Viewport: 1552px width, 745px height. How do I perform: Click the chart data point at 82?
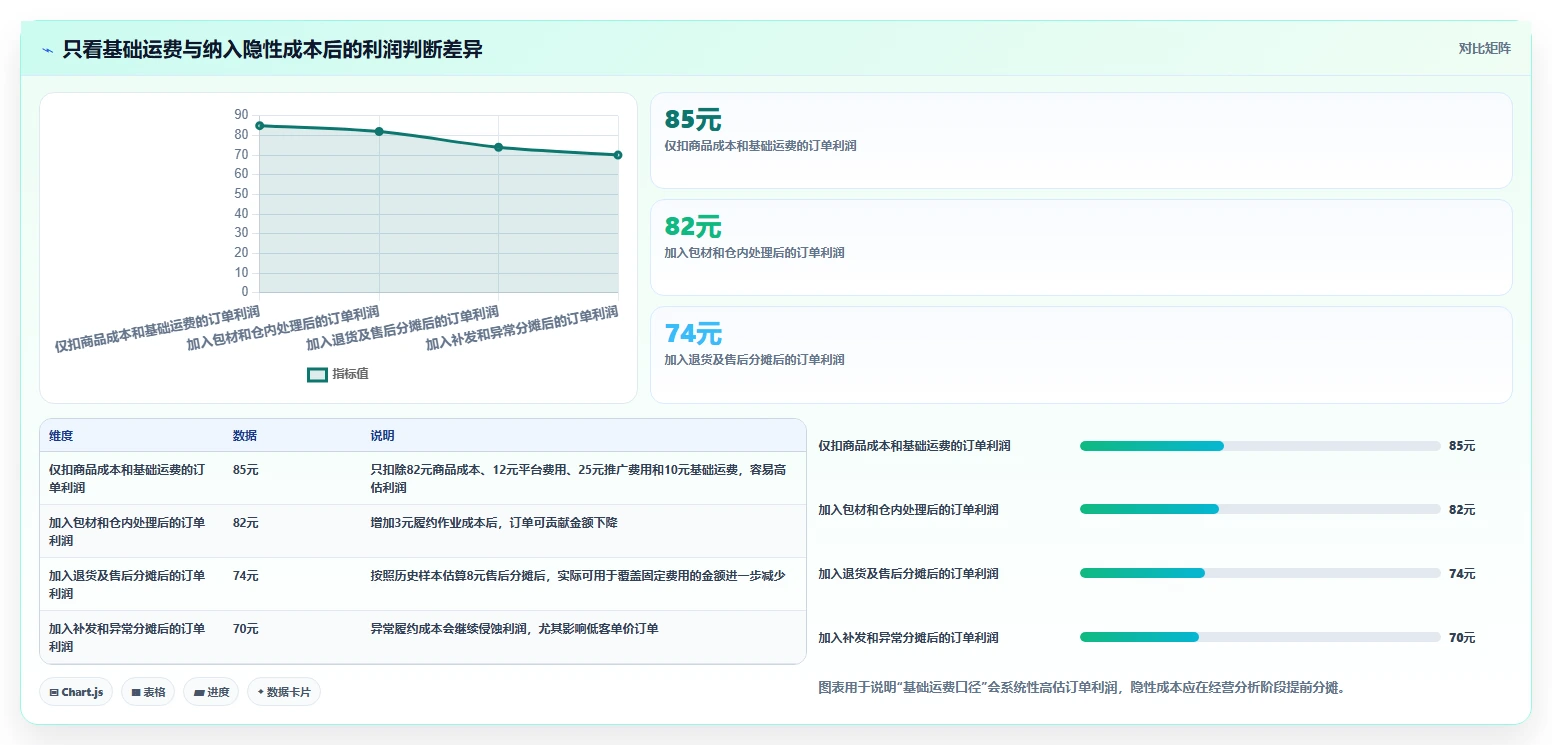click(379, 131)
